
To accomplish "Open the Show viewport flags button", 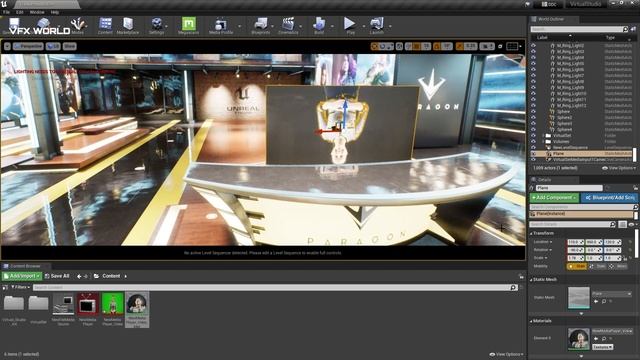I will click(69, 47).
